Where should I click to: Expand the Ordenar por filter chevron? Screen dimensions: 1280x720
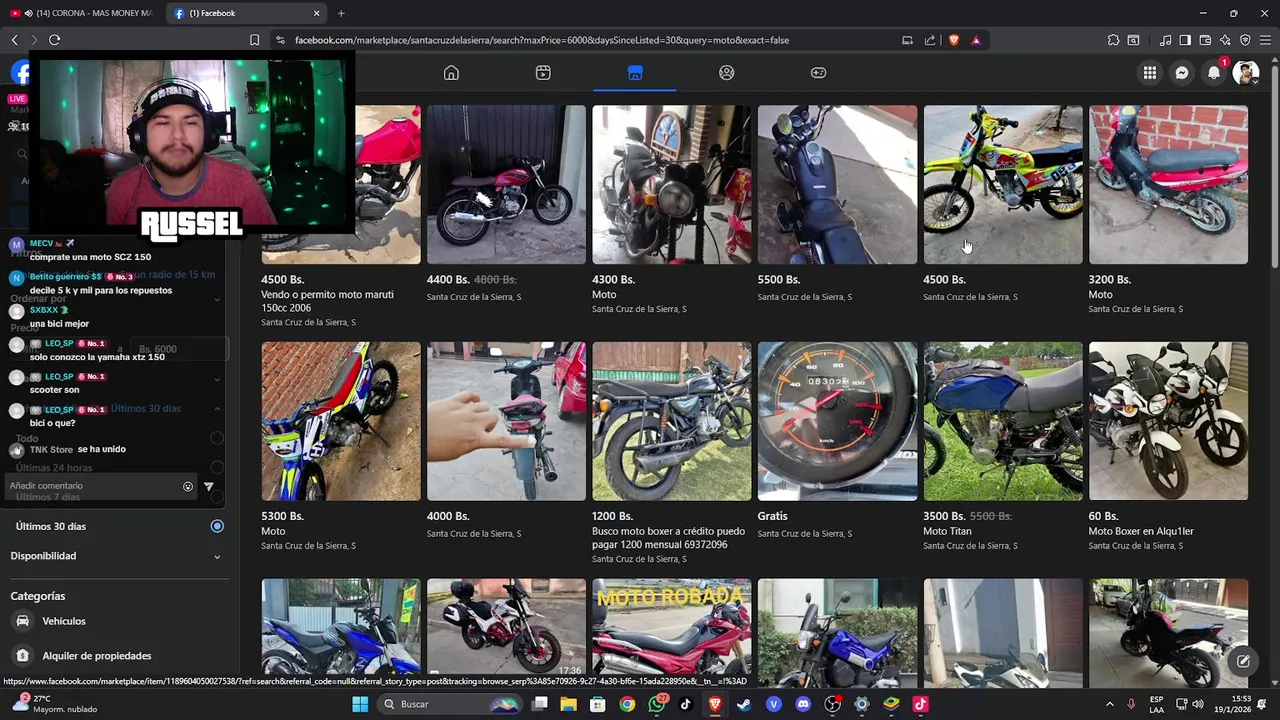point(217,299)
